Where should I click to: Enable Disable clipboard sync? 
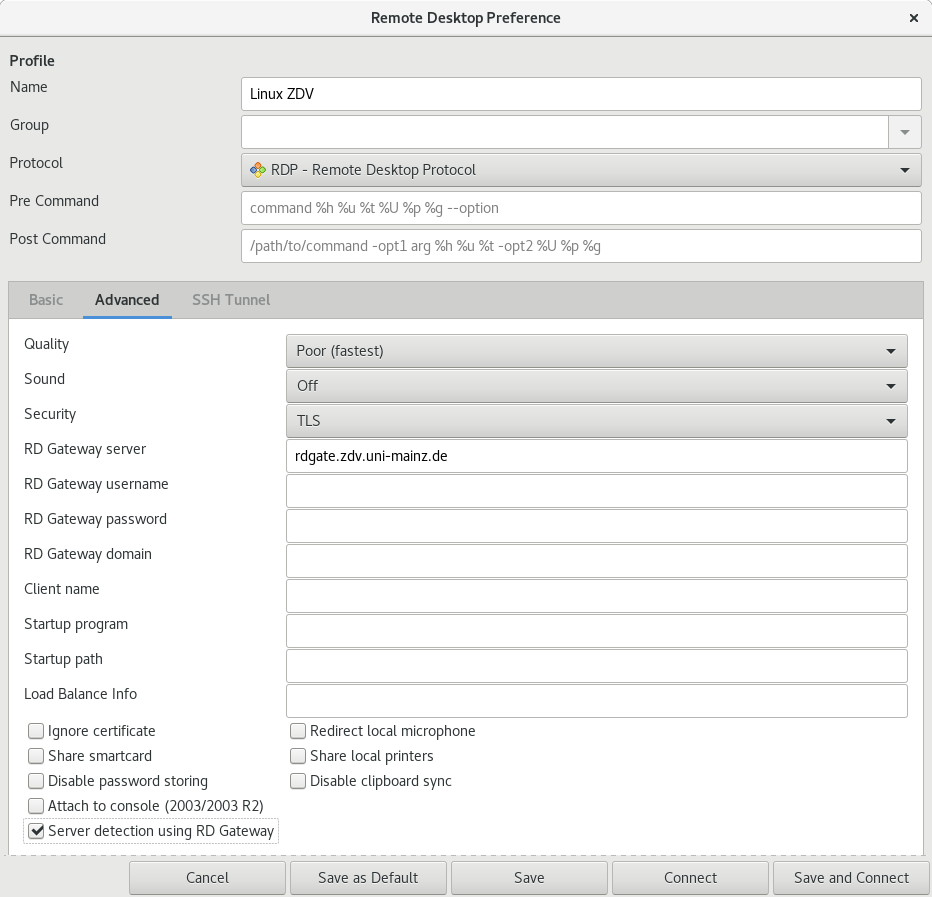(x=298, y=781)
